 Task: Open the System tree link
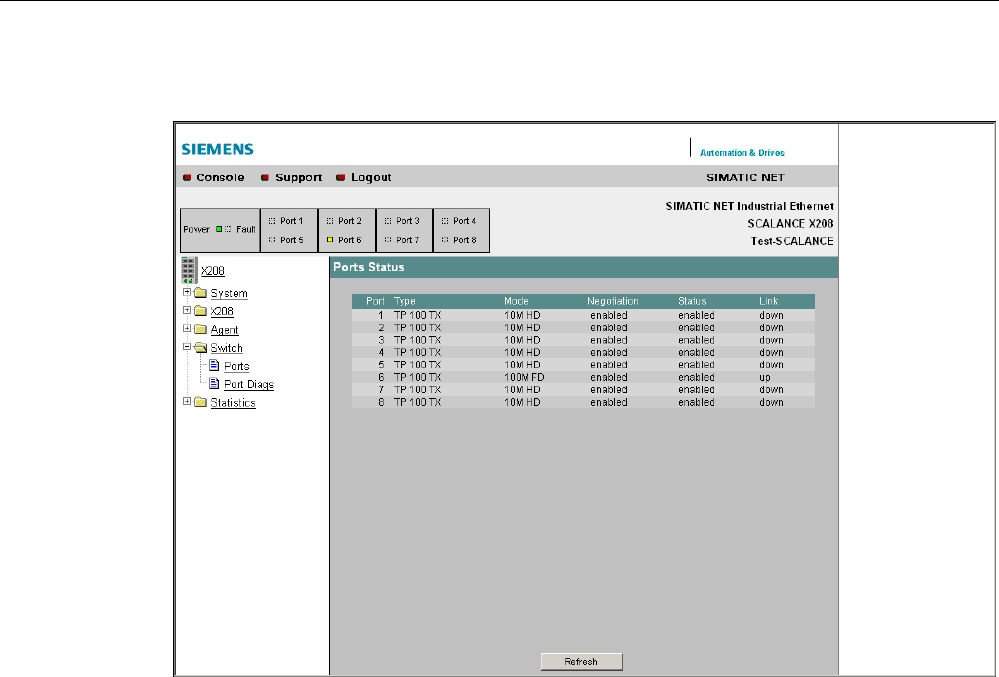(229, 294)
